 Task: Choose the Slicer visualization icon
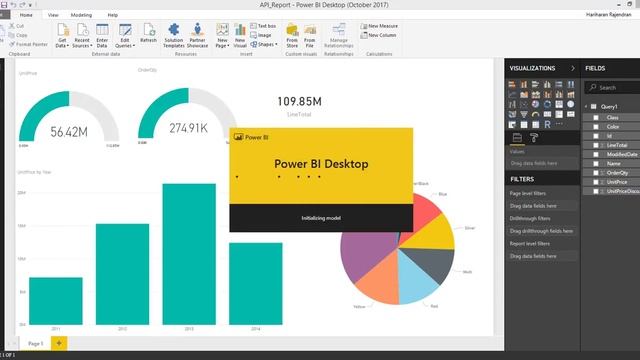[512, 124]
